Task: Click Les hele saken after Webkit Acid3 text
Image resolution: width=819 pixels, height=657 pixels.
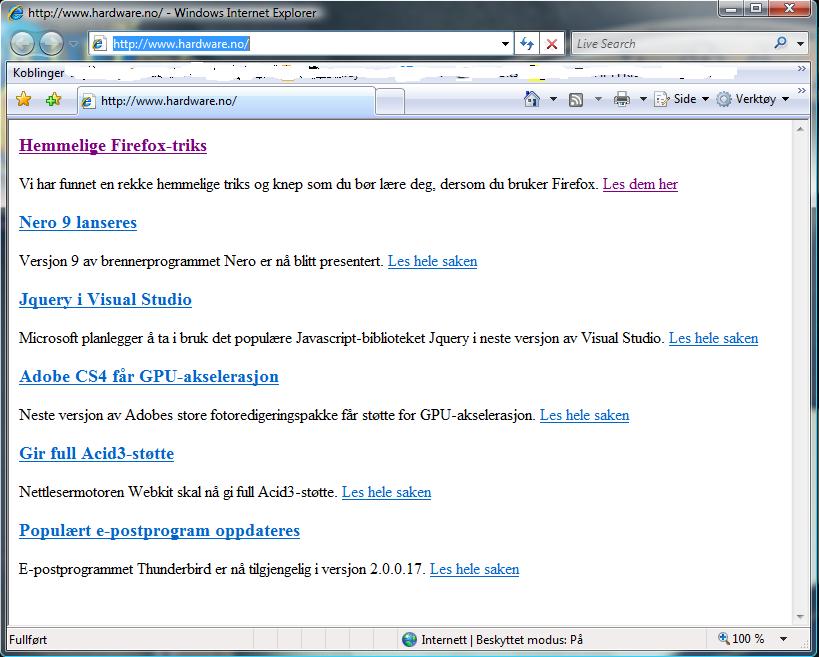Action: point(387,492)
